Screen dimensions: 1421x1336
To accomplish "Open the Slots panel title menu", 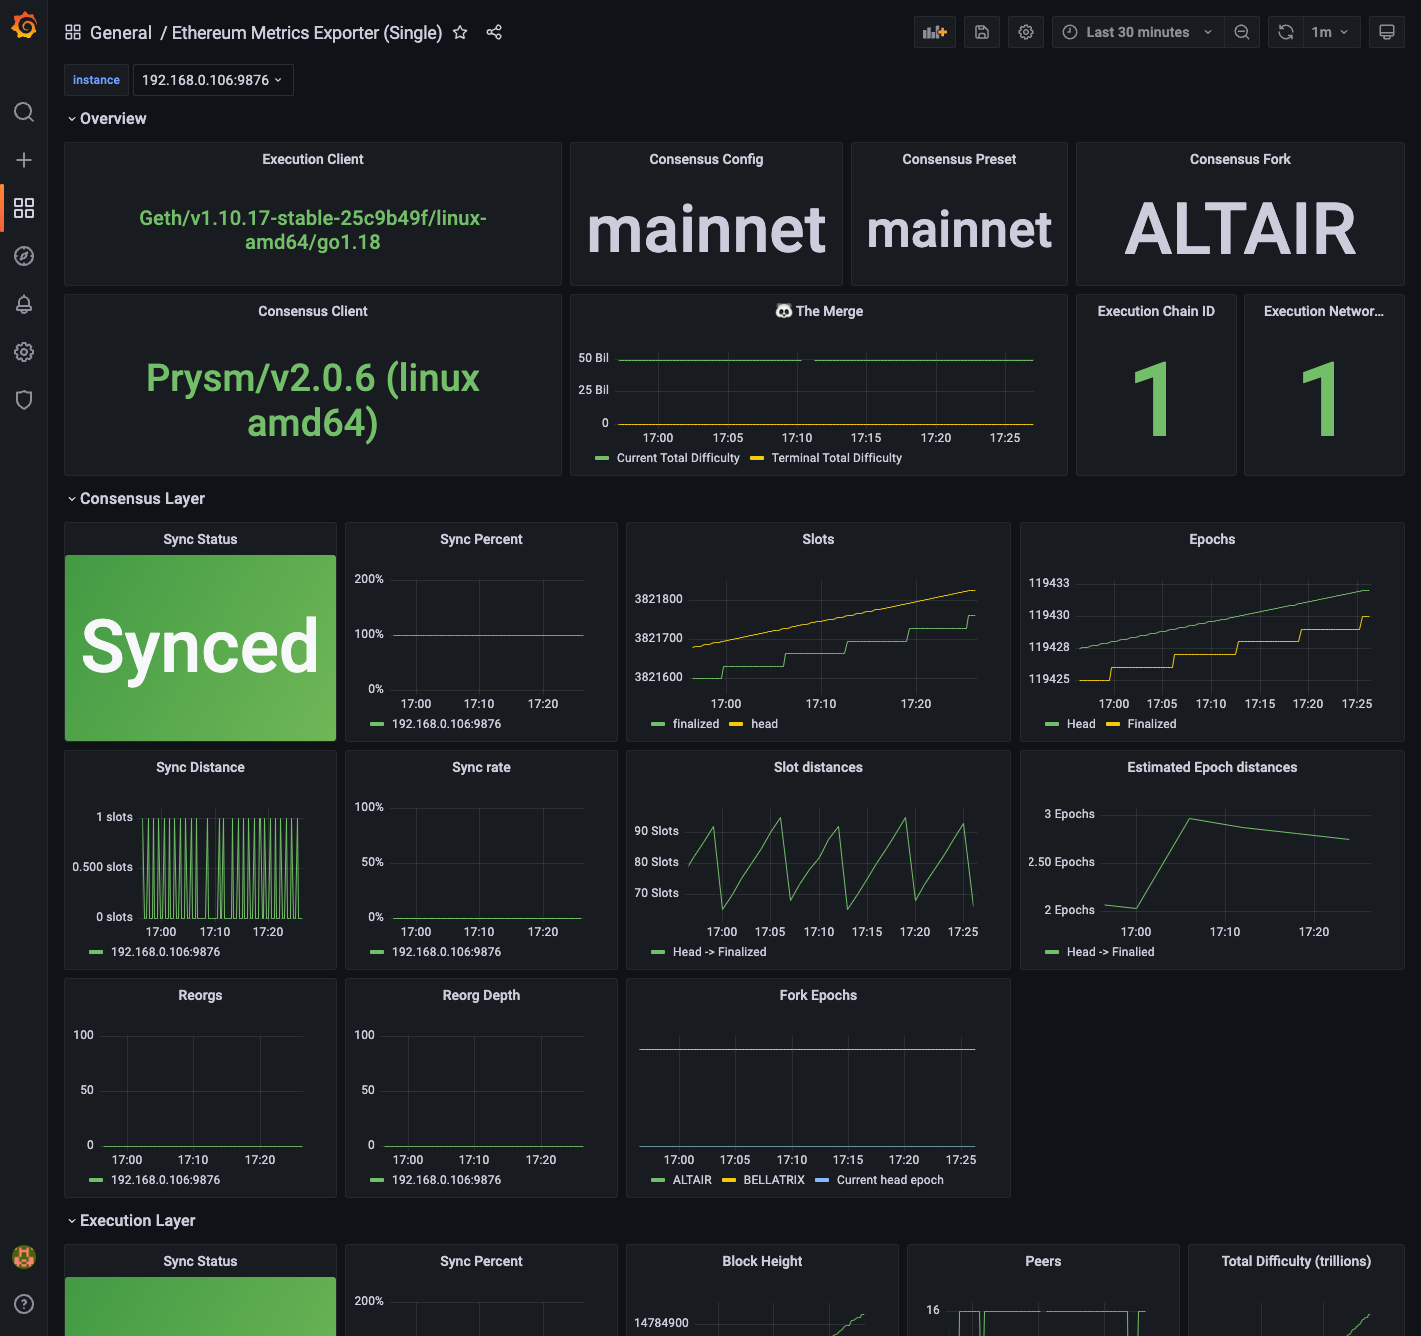I will point(818,539).
